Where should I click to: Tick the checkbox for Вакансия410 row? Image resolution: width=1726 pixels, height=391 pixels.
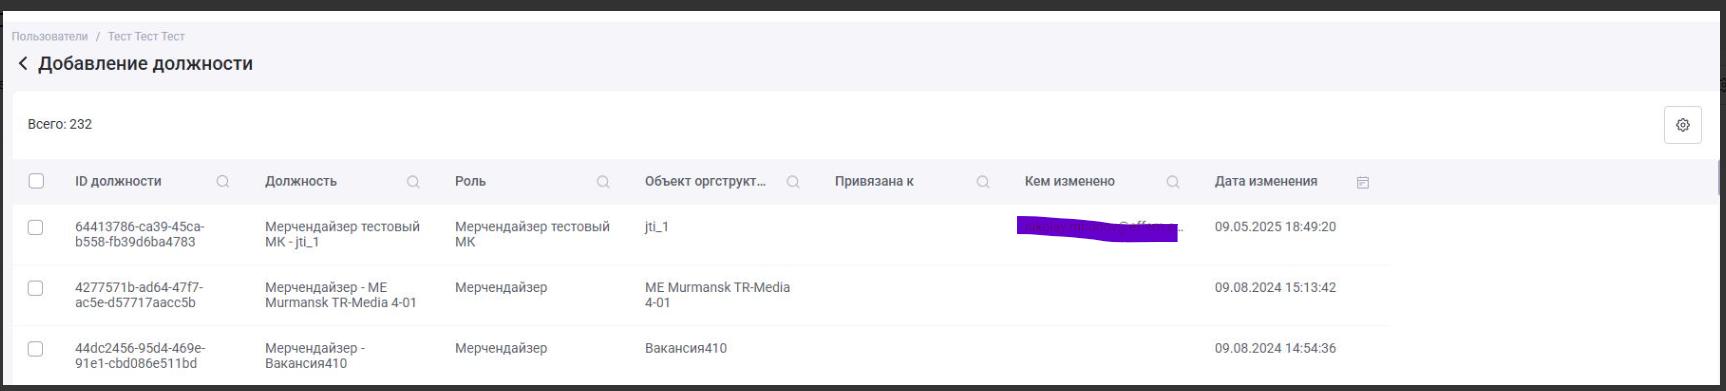click(36, 349)
